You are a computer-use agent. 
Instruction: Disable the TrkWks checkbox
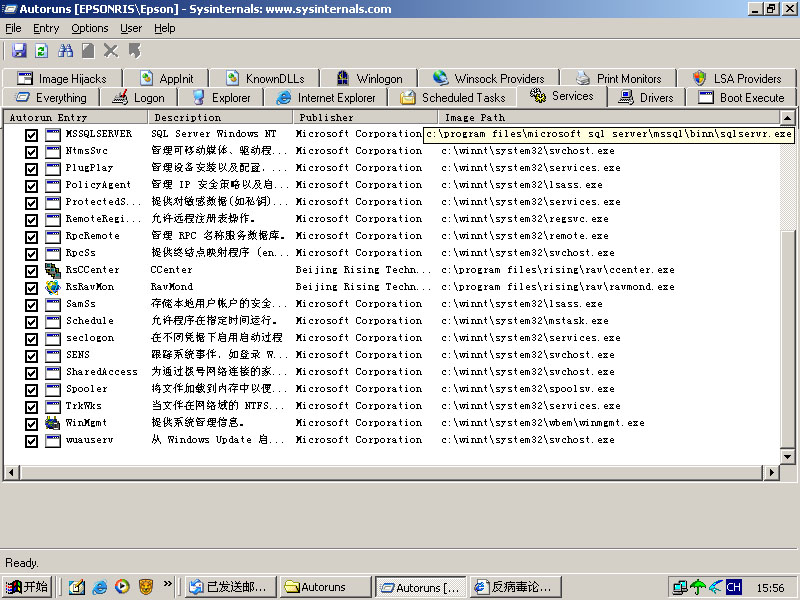pyautogui.click(x=32, y=407)
